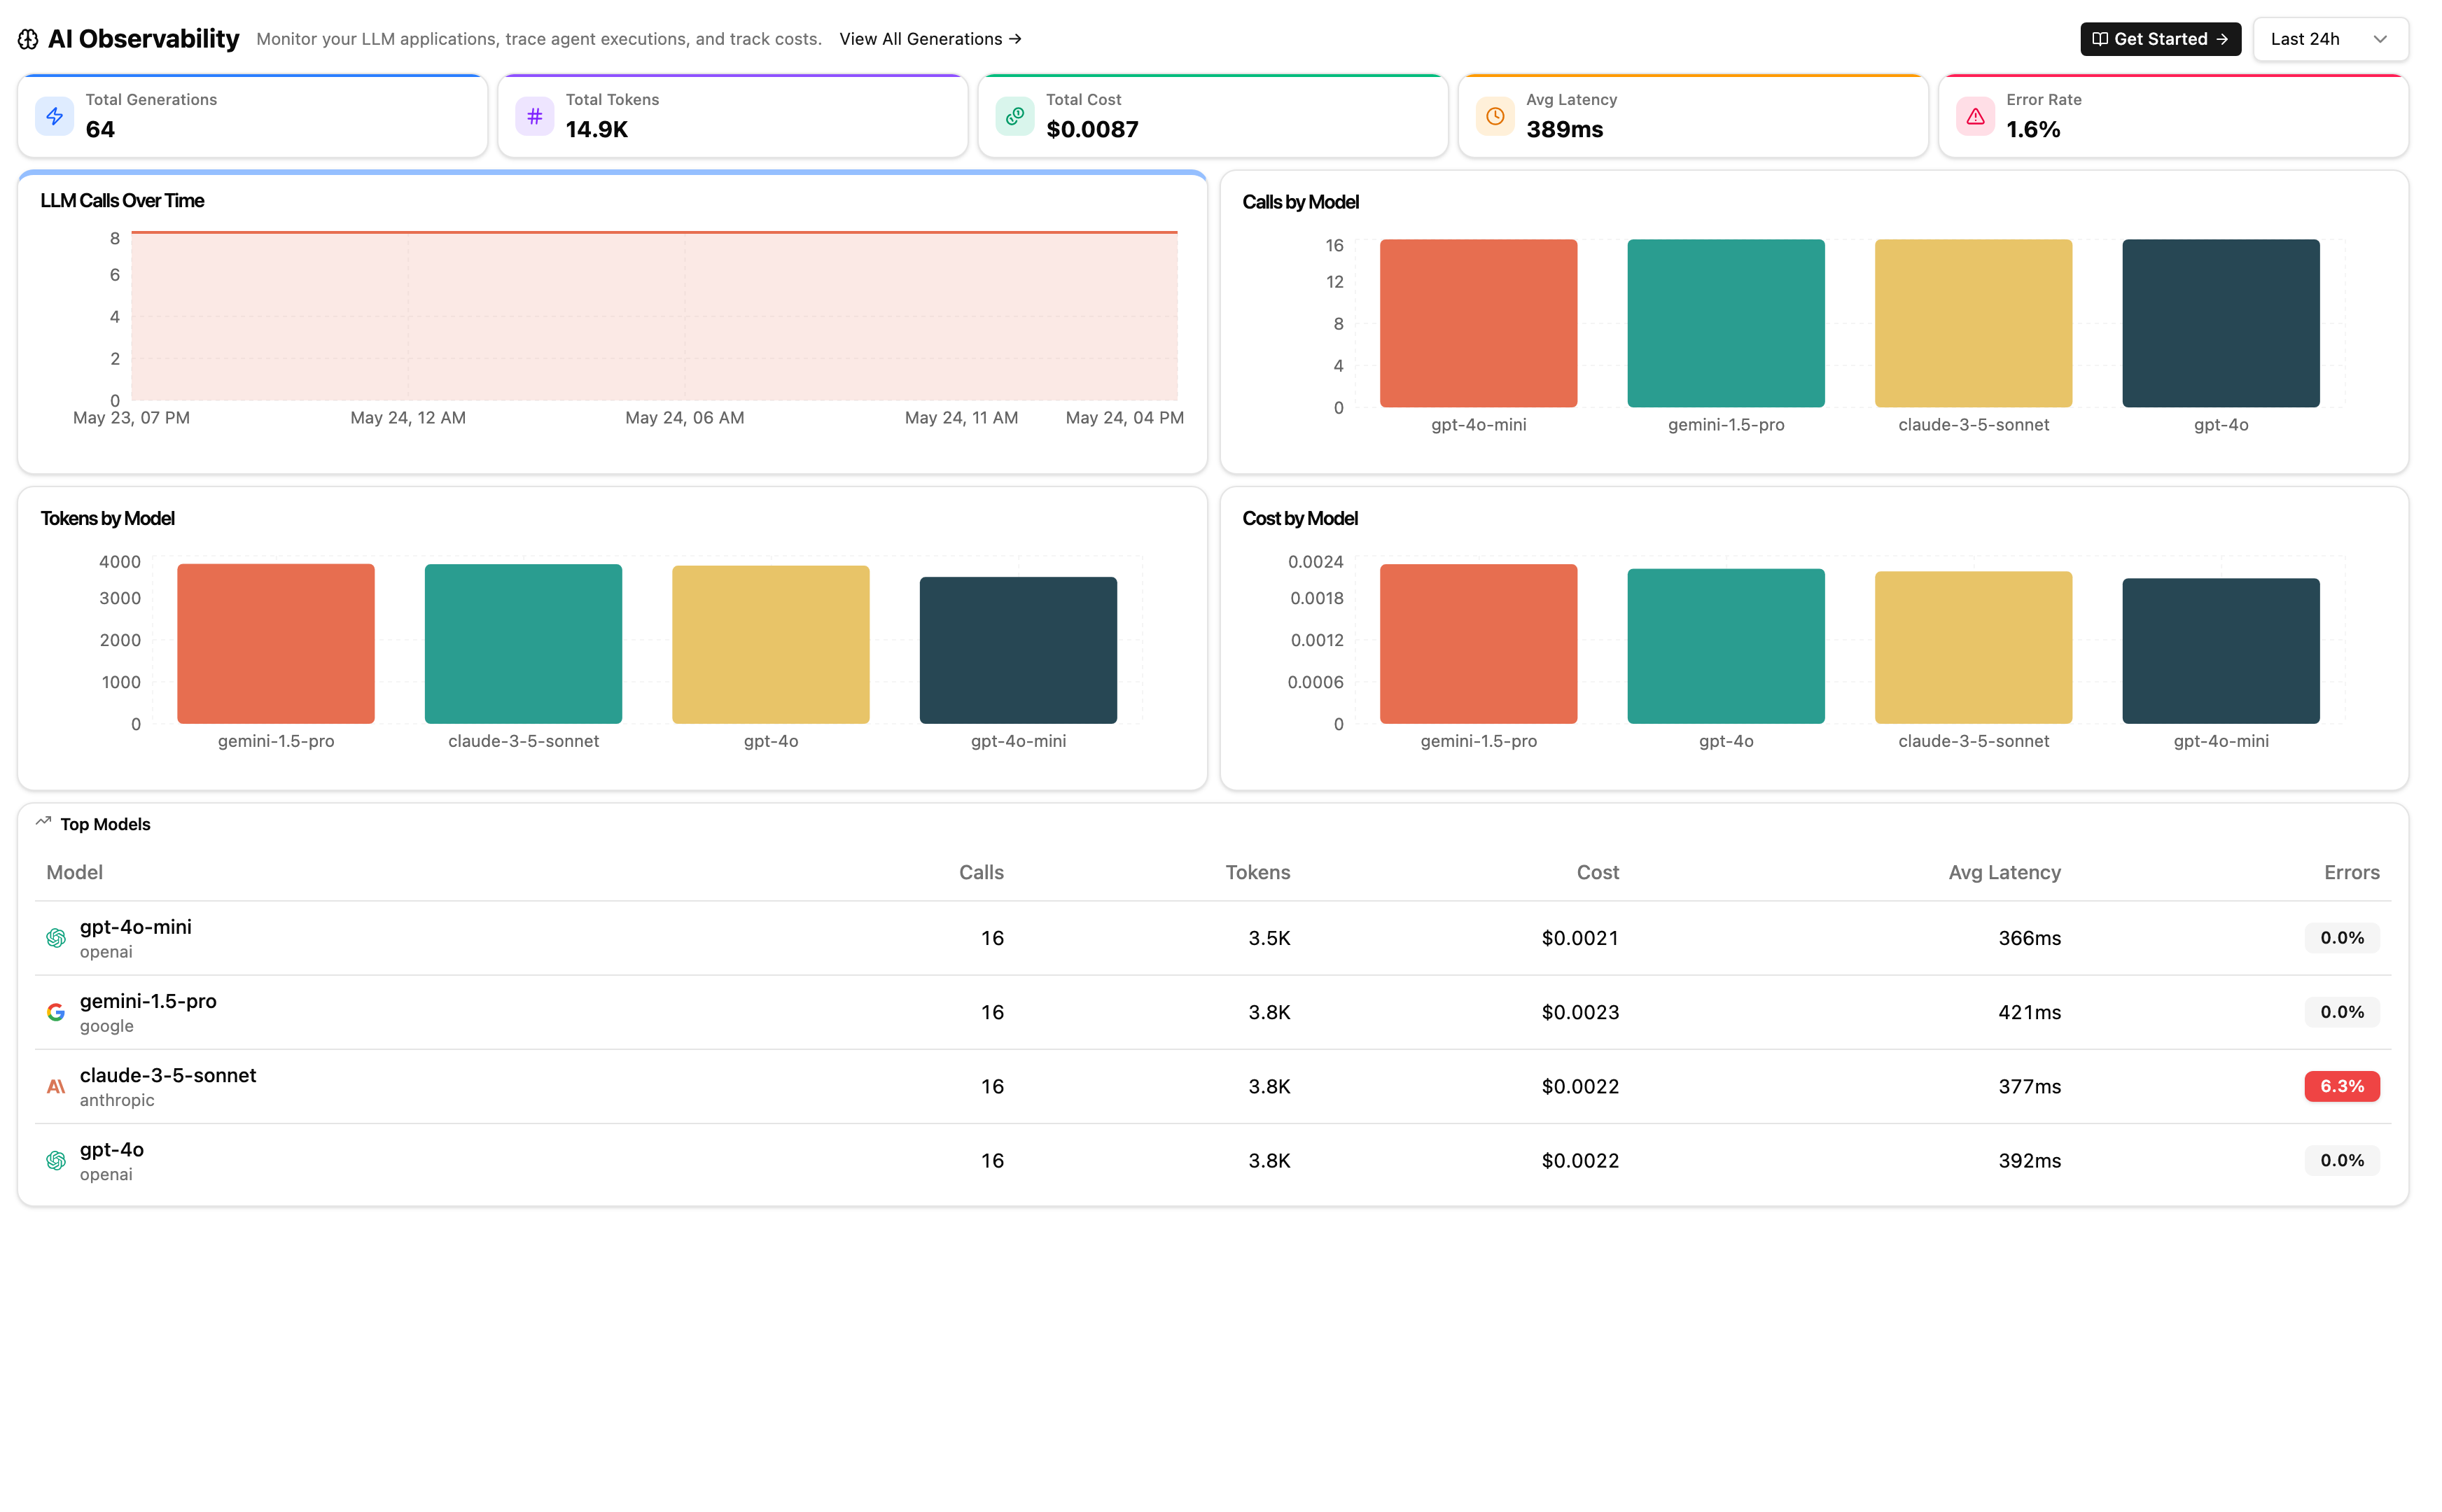
Task: Click the OpenAI logo beside gpt-4o-mini
Action: coord(56,938)
